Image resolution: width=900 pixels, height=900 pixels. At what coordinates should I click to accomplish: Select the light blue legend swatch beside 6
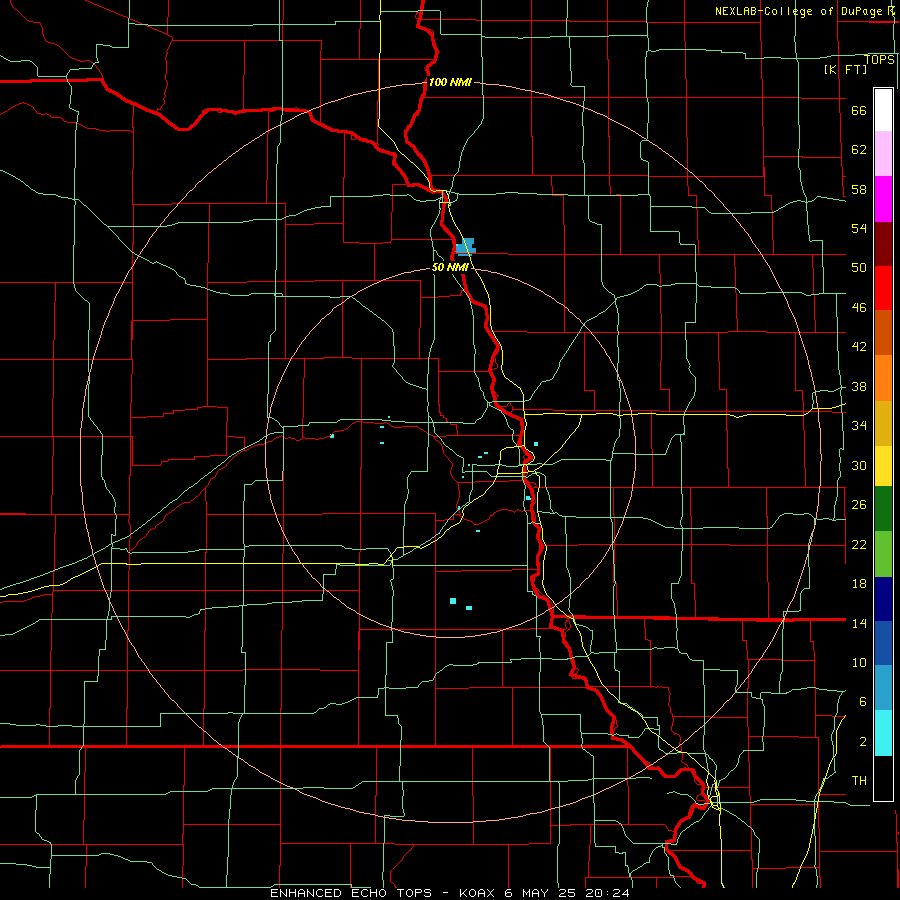883,688
